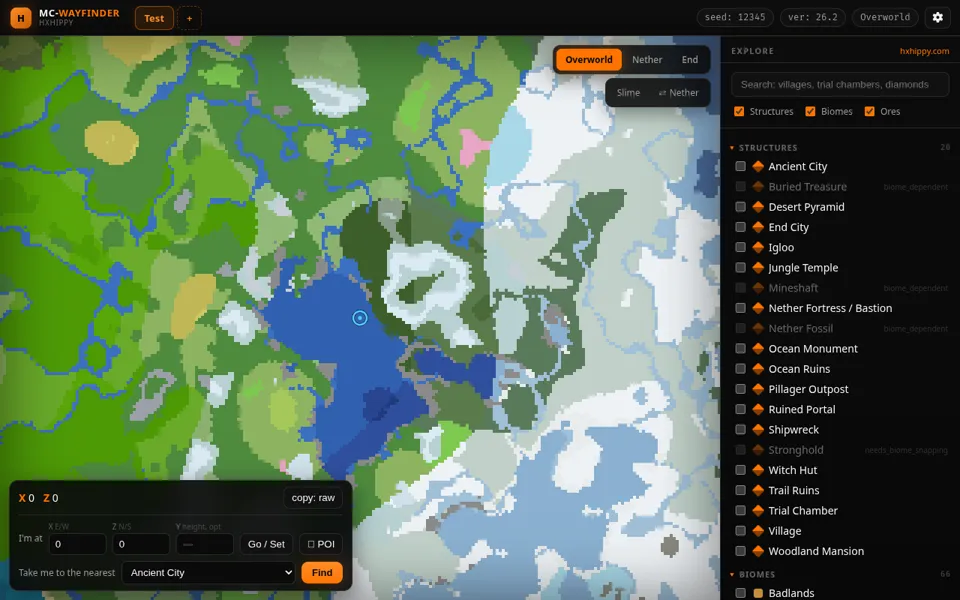
Task: Toggle the Biomes filter checkbox
Action: click(x=810, y=111)
